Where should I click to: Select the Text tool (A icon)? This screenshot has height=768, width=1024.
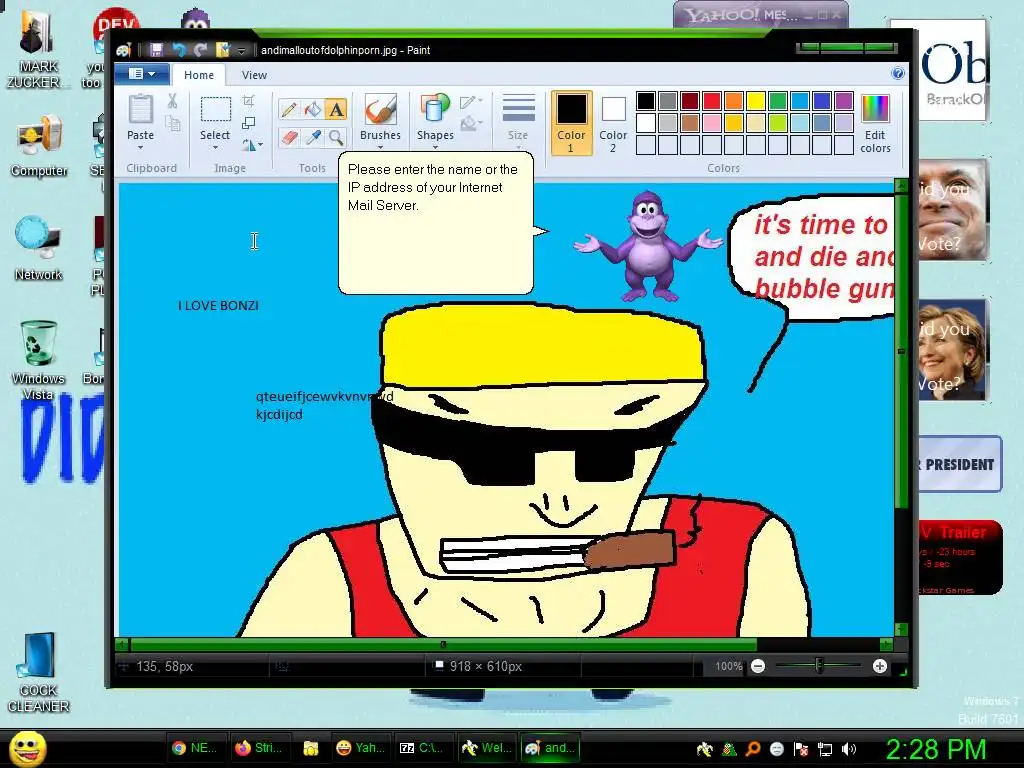[x=336, y=109]
